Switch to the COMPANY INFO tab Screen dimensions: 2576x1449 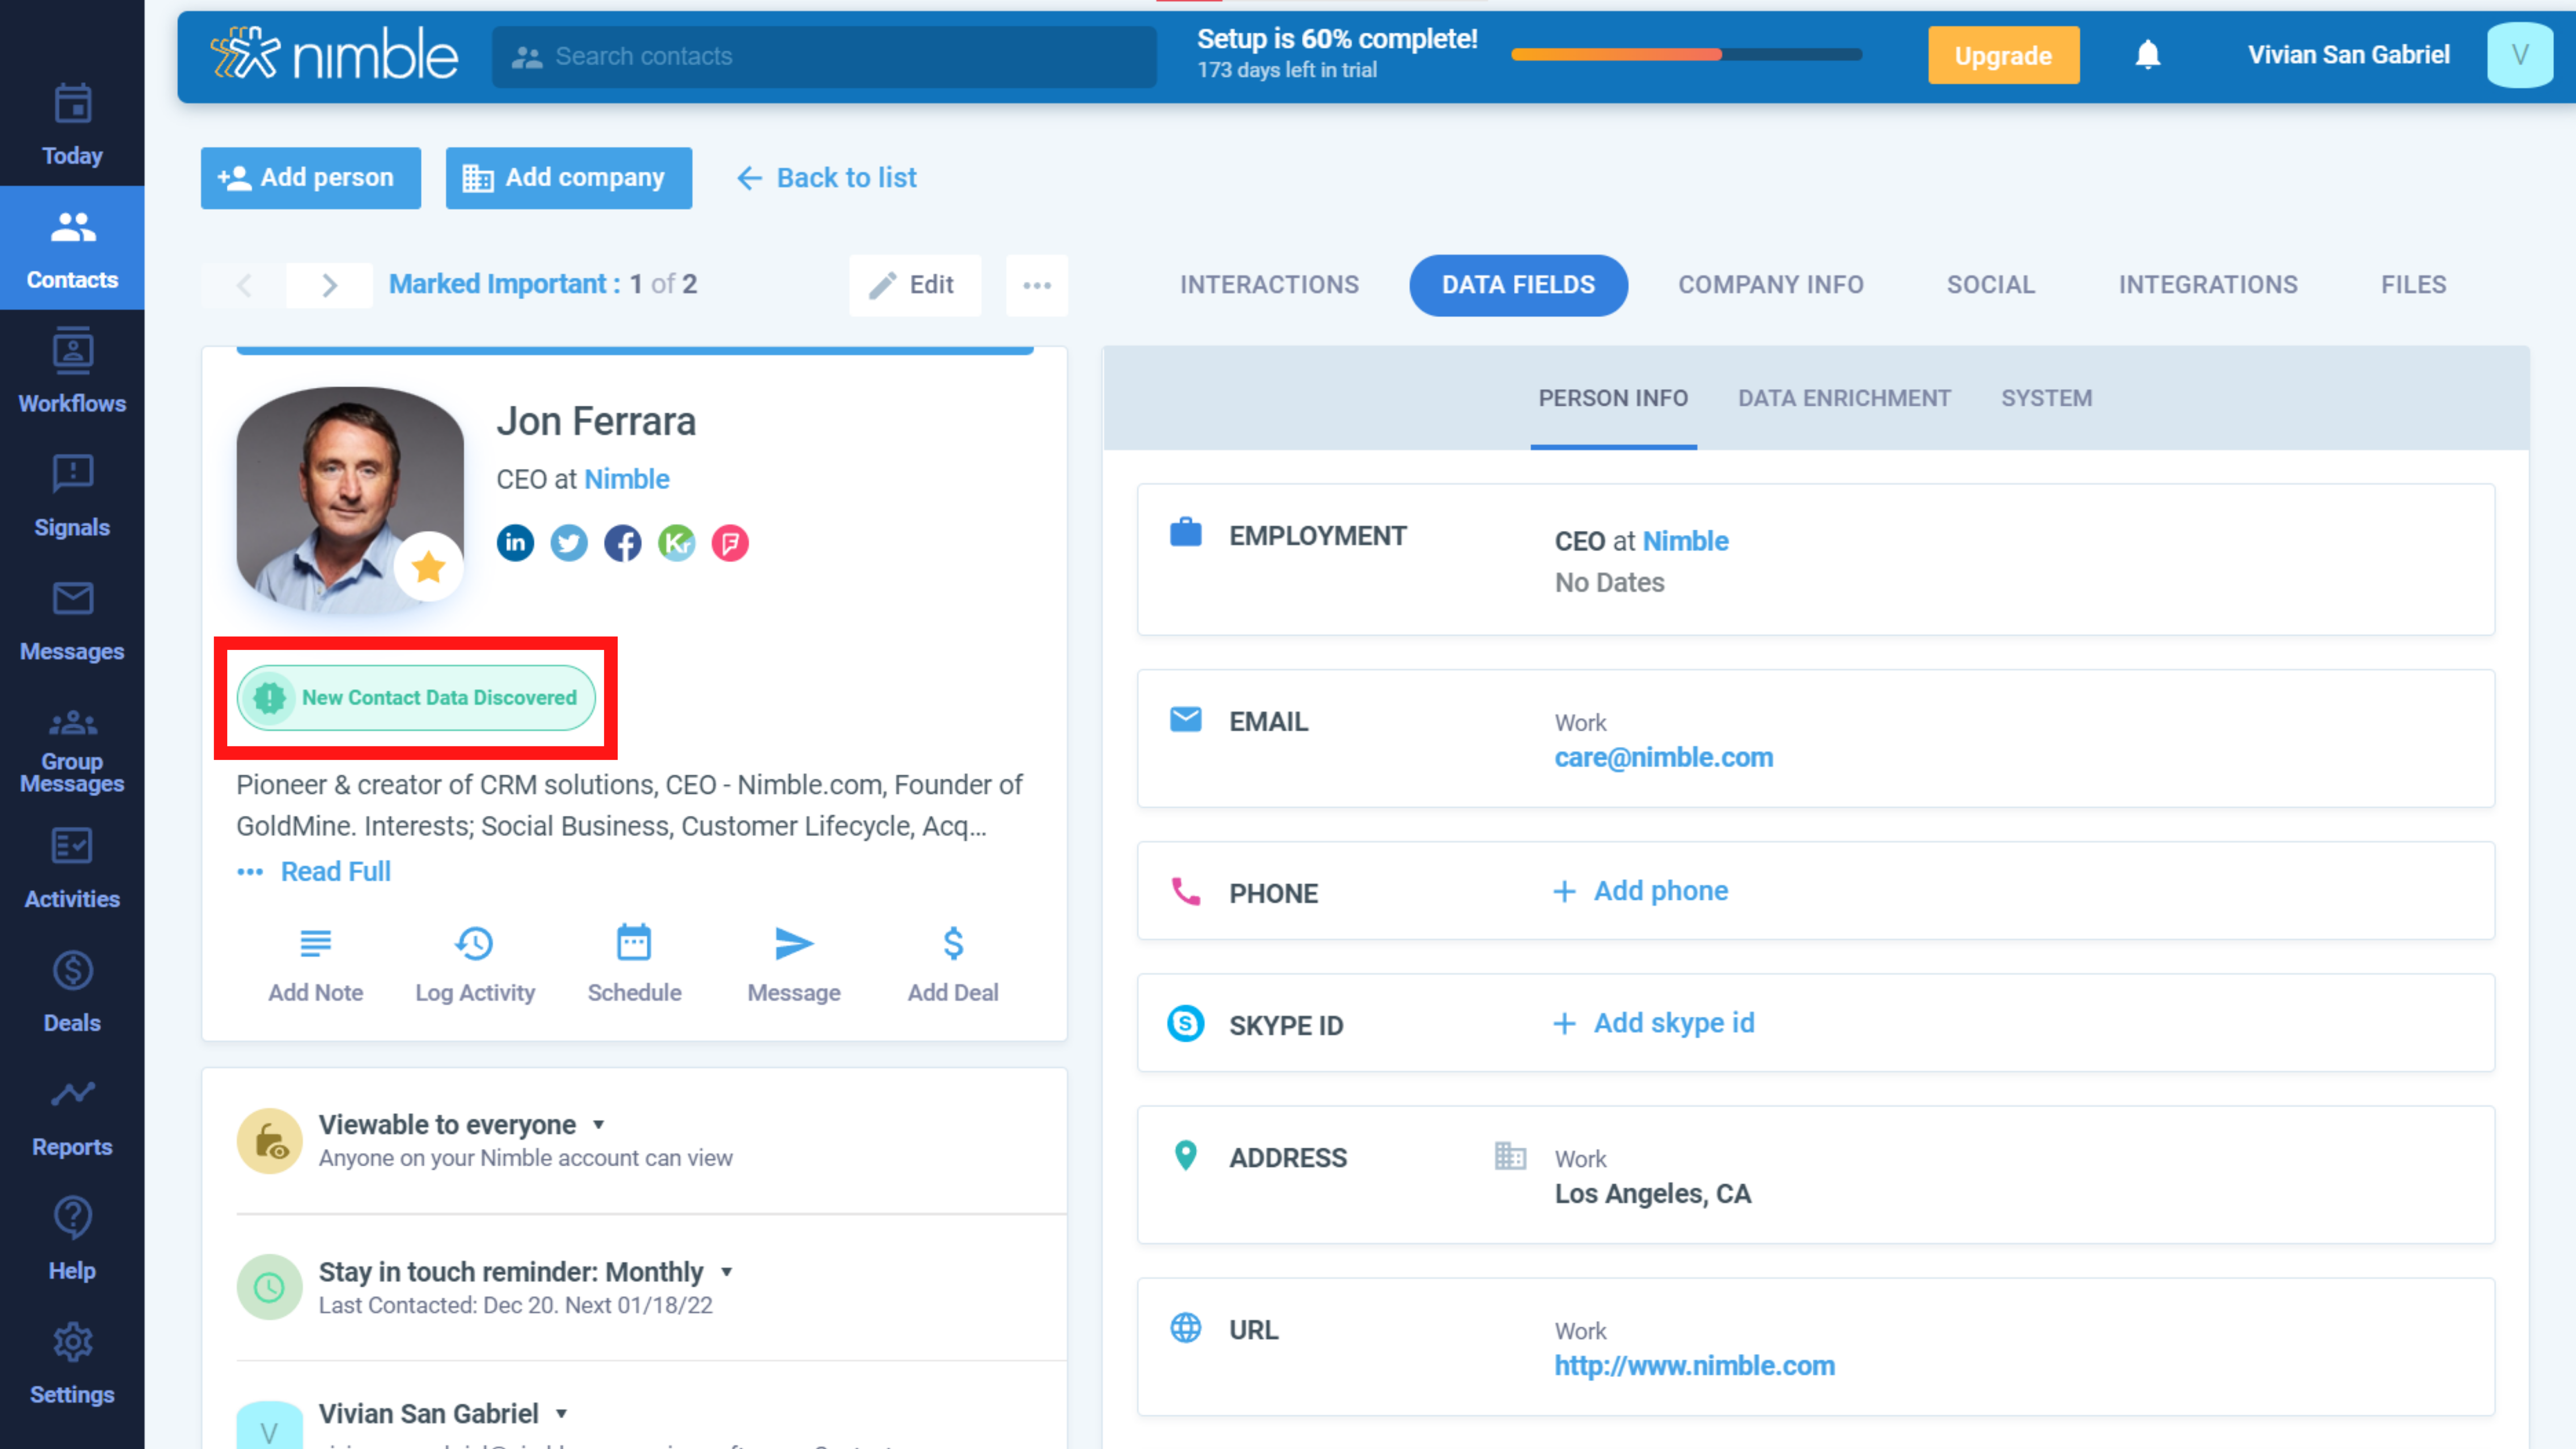pos(1770,284)
